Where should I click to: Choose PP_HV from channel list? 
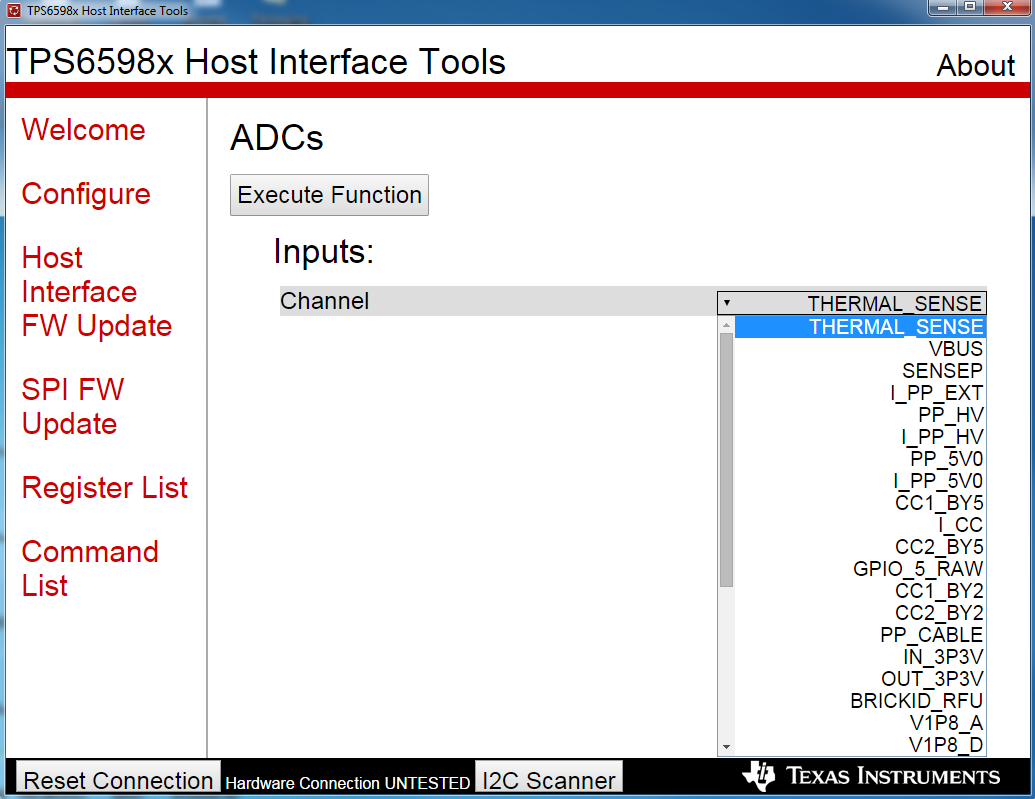(x=860, y=415)
